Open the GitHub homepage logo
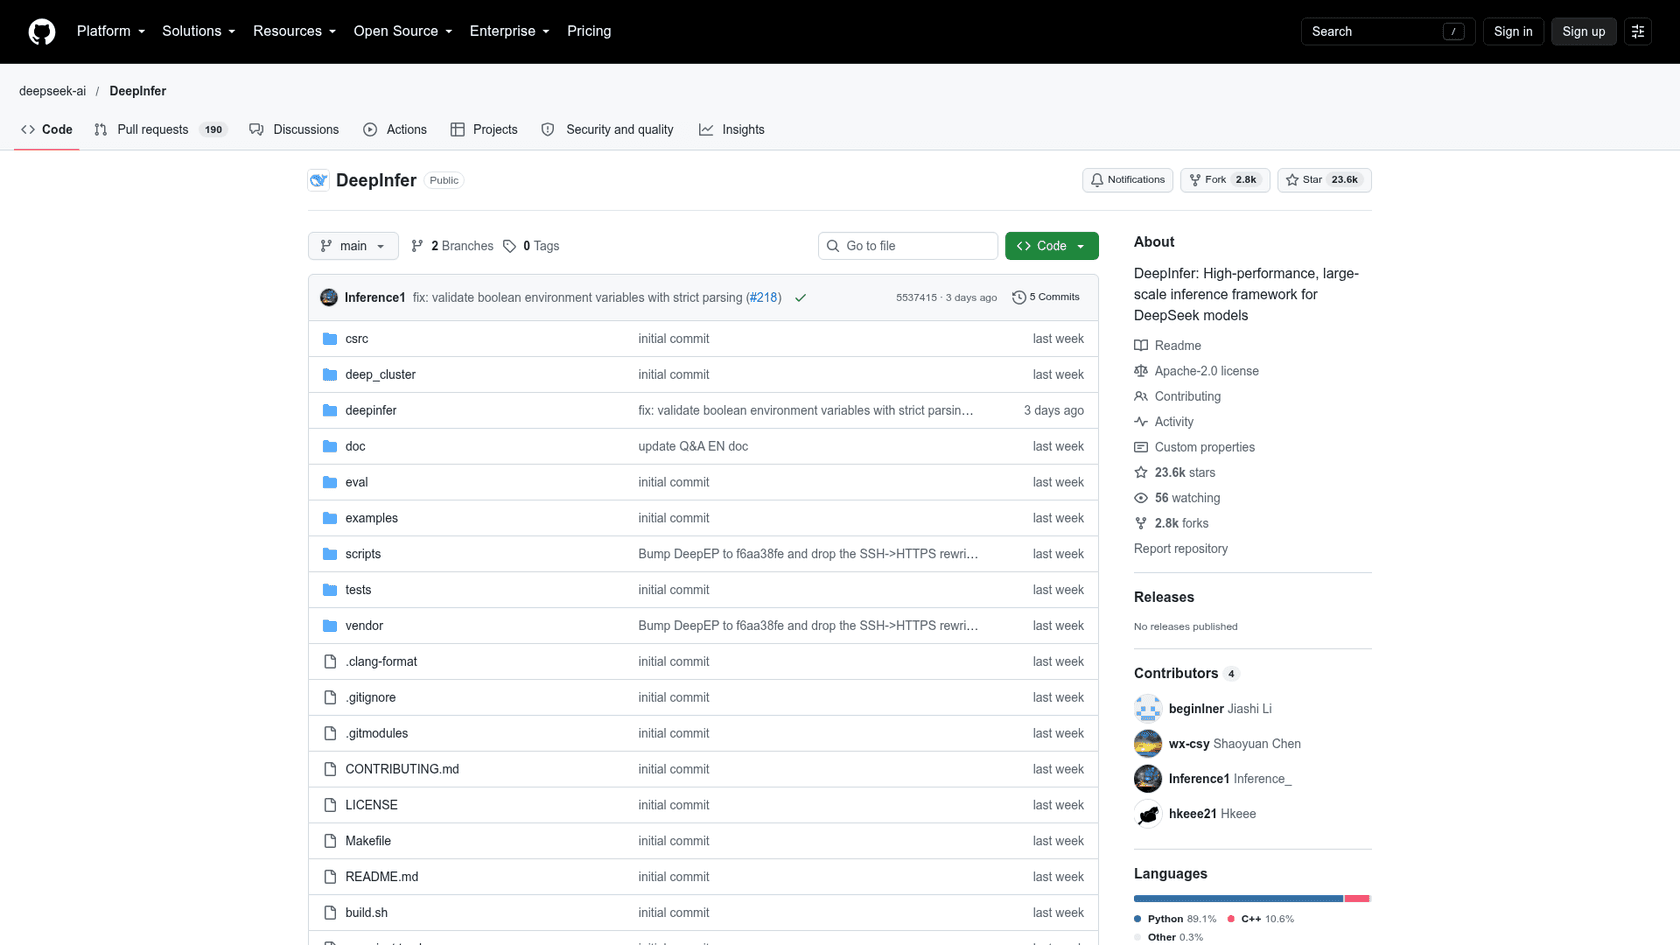This screenshot has height=945, width=1680. (42, 32)
